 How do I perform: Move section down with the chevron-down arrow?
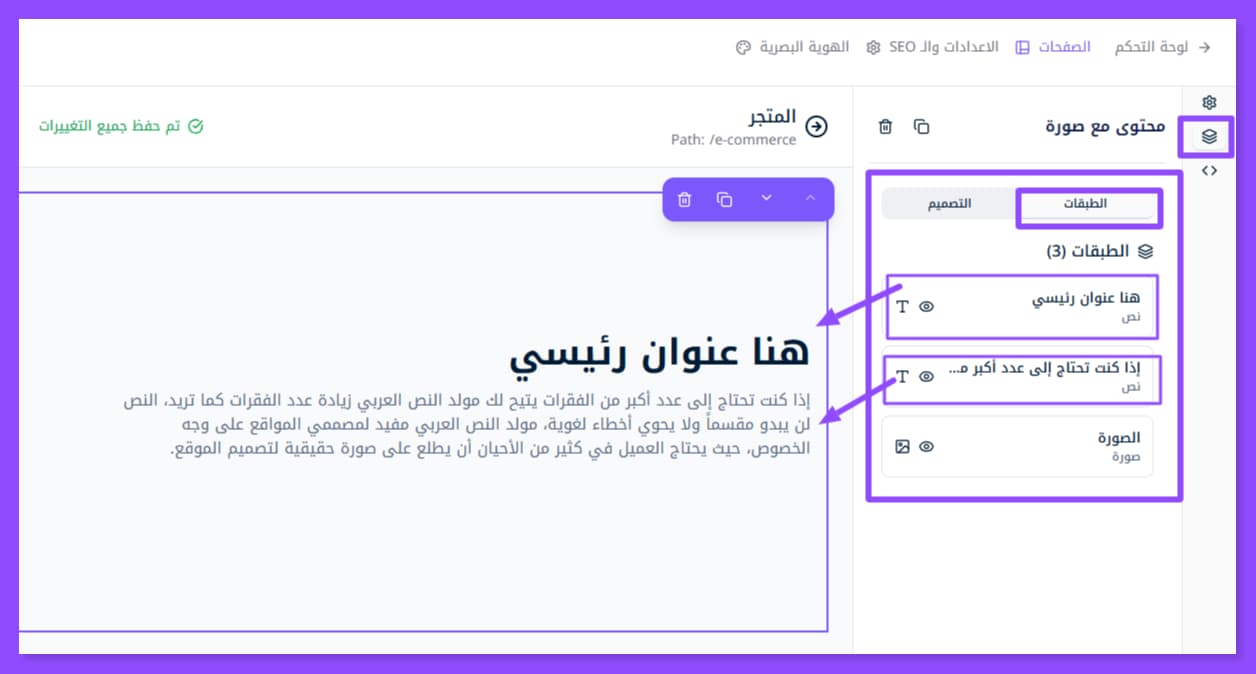point(767,198)
